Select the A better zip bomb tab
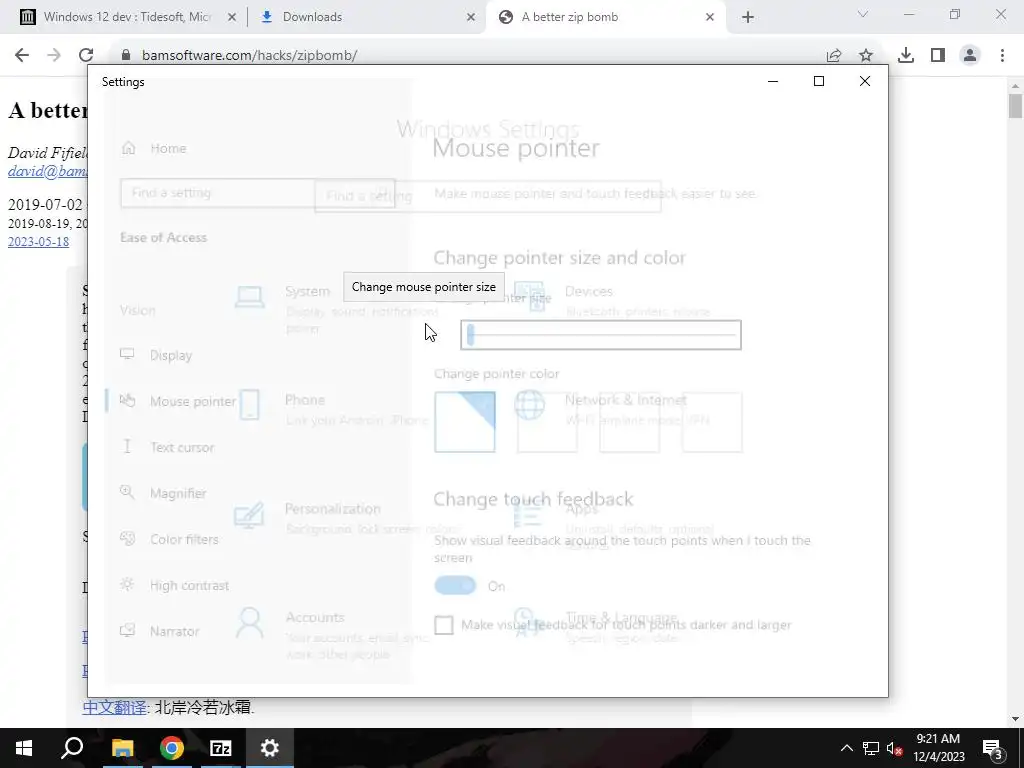This screenshot has width=1024, height=768. pos(605,17)
